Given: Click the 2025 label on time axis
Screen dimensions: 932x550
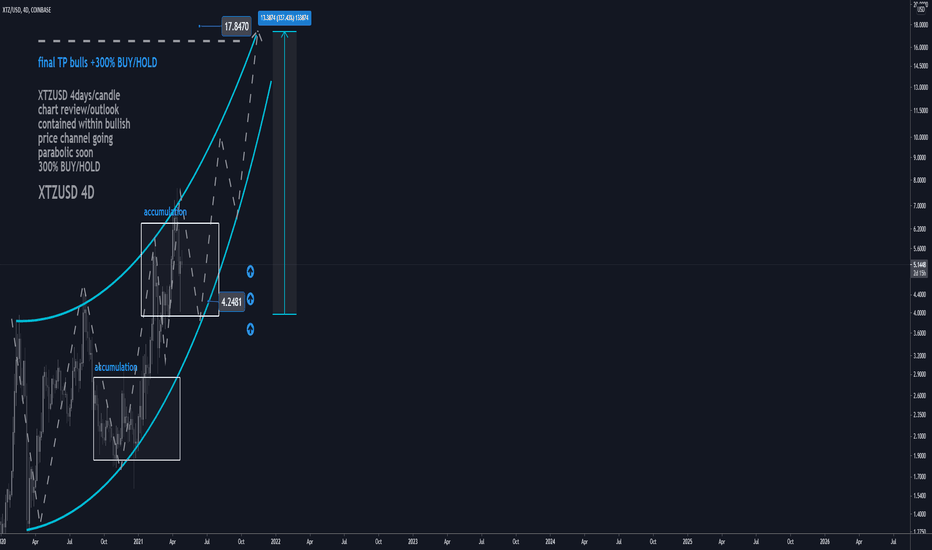Looking at the screenshot, I should (x=688, y=542).
